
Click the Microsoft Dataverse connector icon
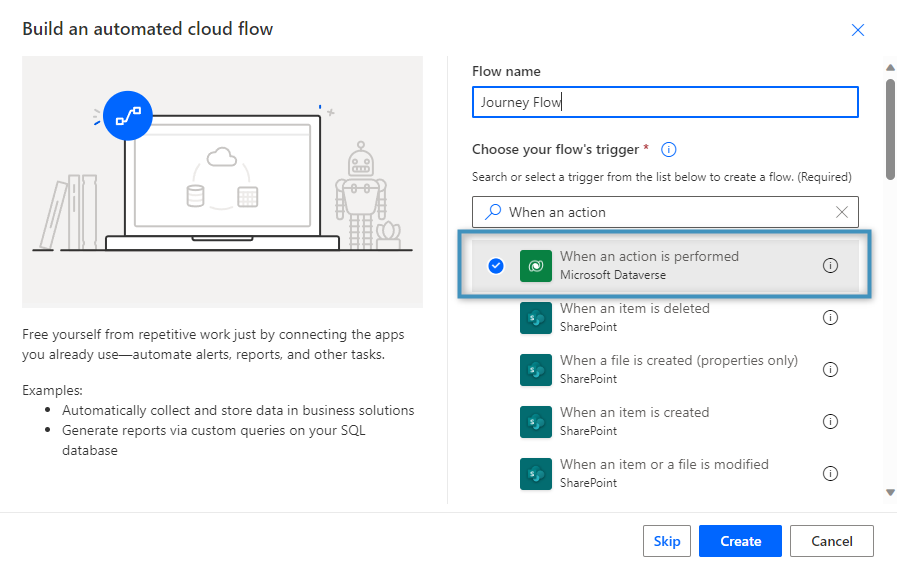(x=535, y=266)
